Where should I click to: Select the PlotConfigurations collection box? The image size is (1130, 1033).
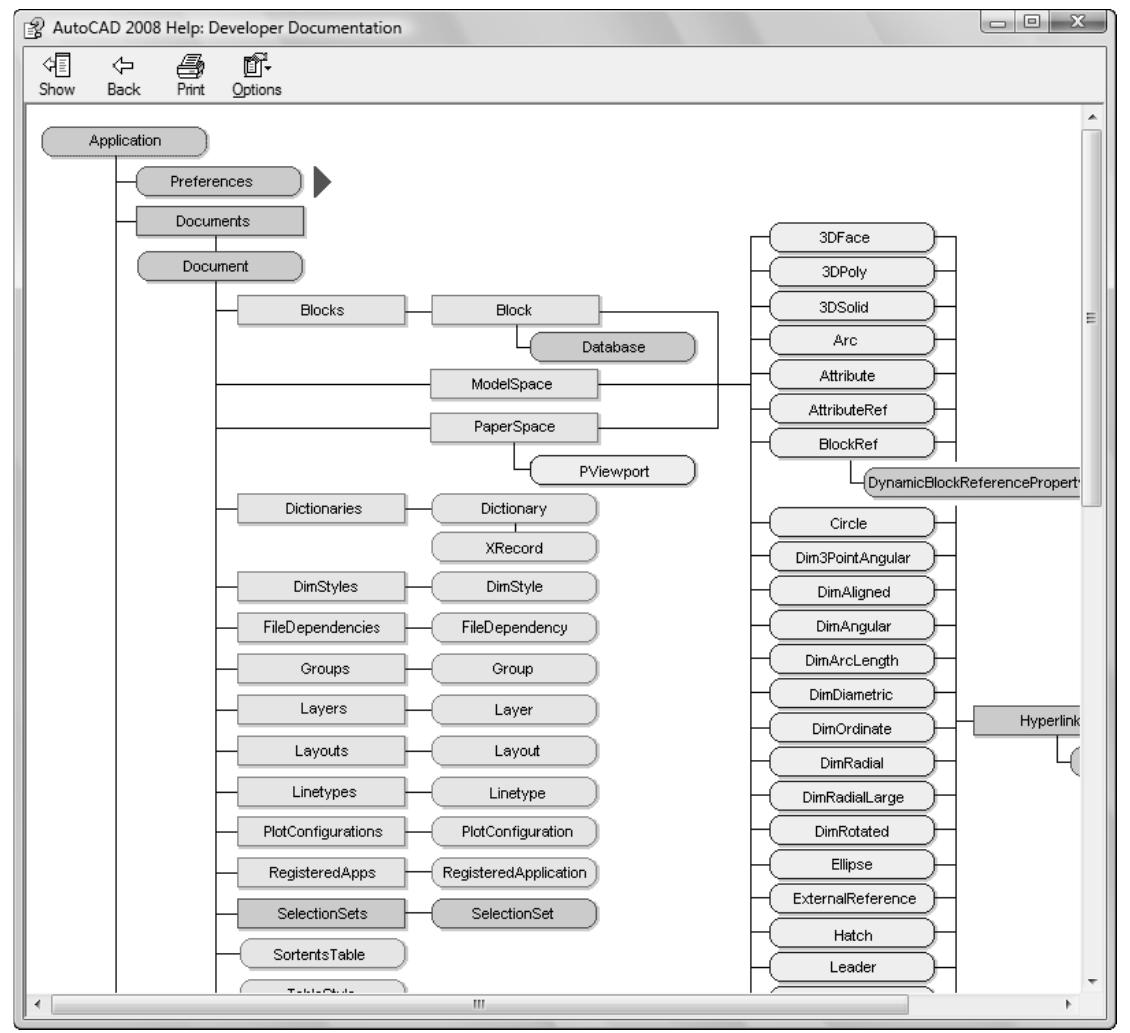click(321, 831)
